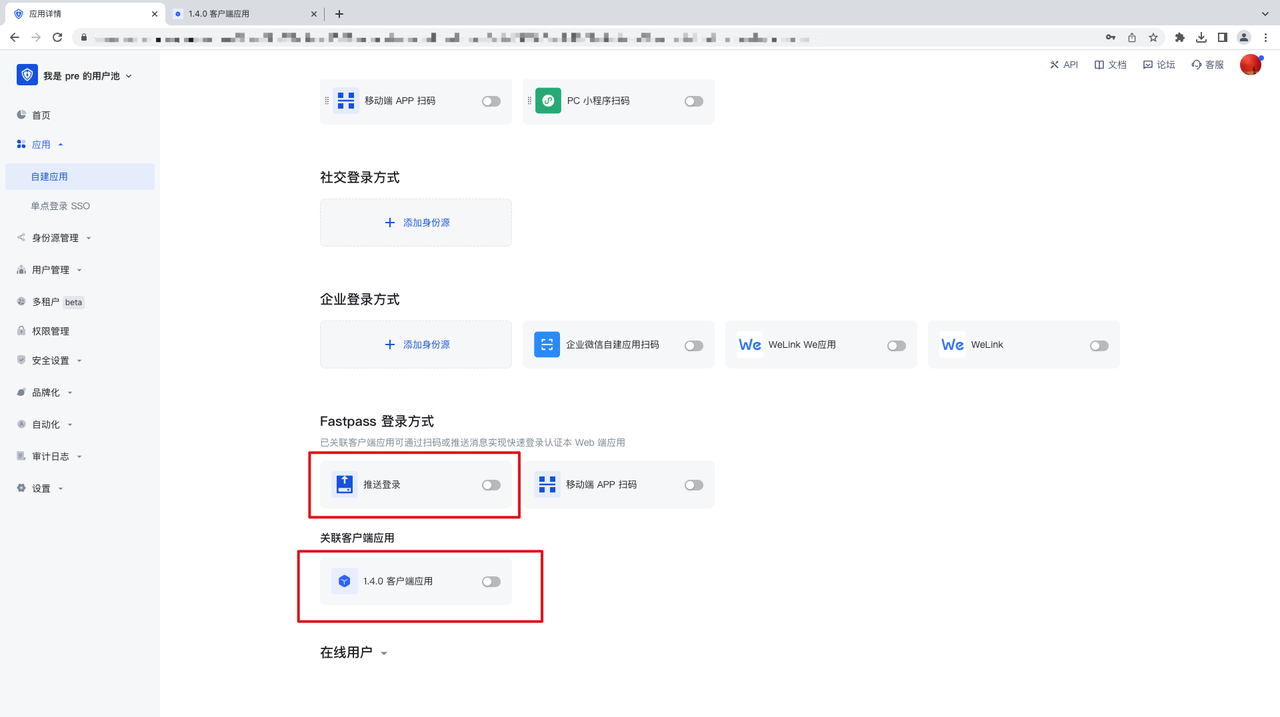Click the 1.4.0 客户端应用 cube icon
The image size is (1280, 717).
pyautogui.click(x=344, y=580)
